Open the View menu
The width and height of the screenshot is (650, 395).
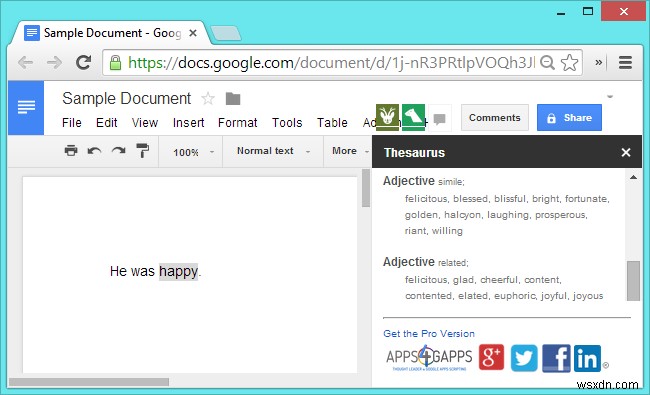tap(145, 123)
